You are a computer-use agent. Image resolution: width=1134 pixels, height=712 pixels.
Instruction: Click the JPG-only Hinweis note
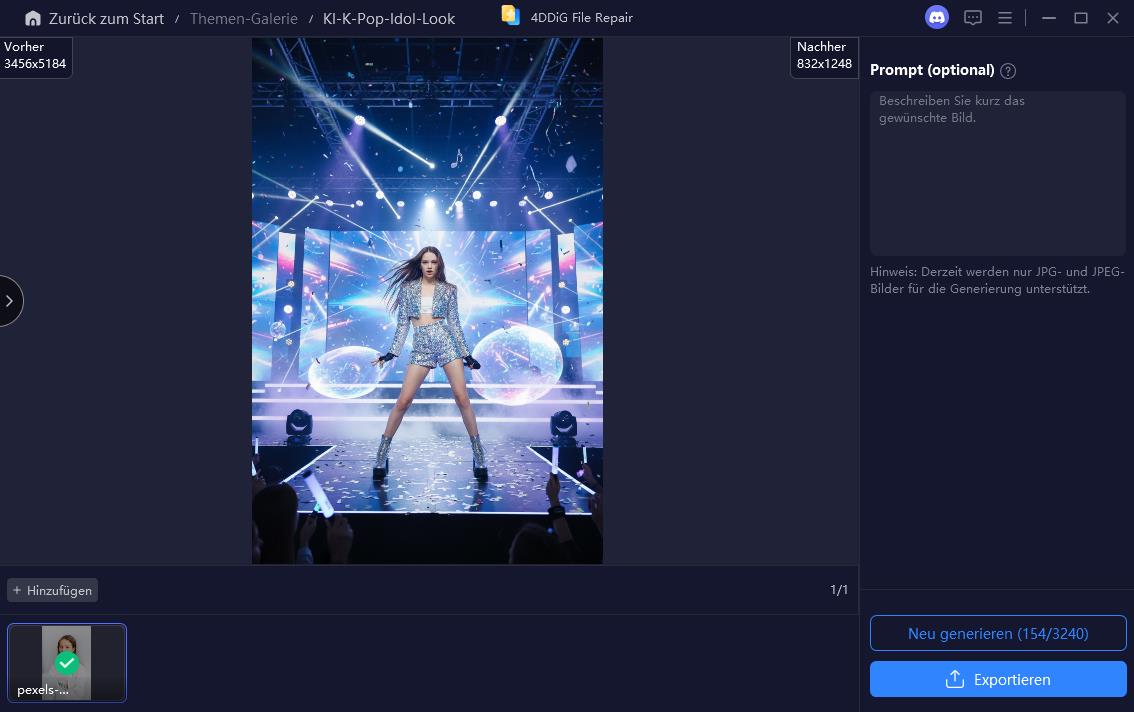[997, 280]
